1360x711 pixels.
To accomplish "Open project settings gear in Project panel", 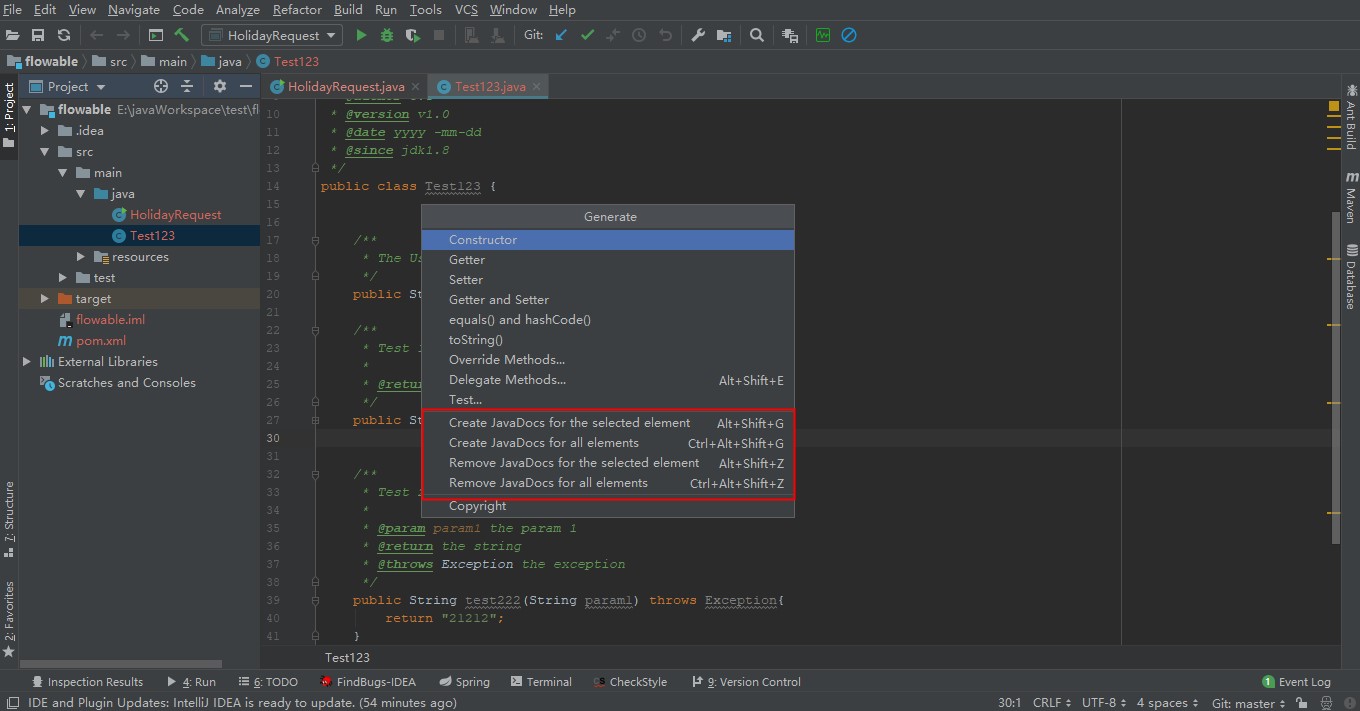I will (x=220, y=86).
